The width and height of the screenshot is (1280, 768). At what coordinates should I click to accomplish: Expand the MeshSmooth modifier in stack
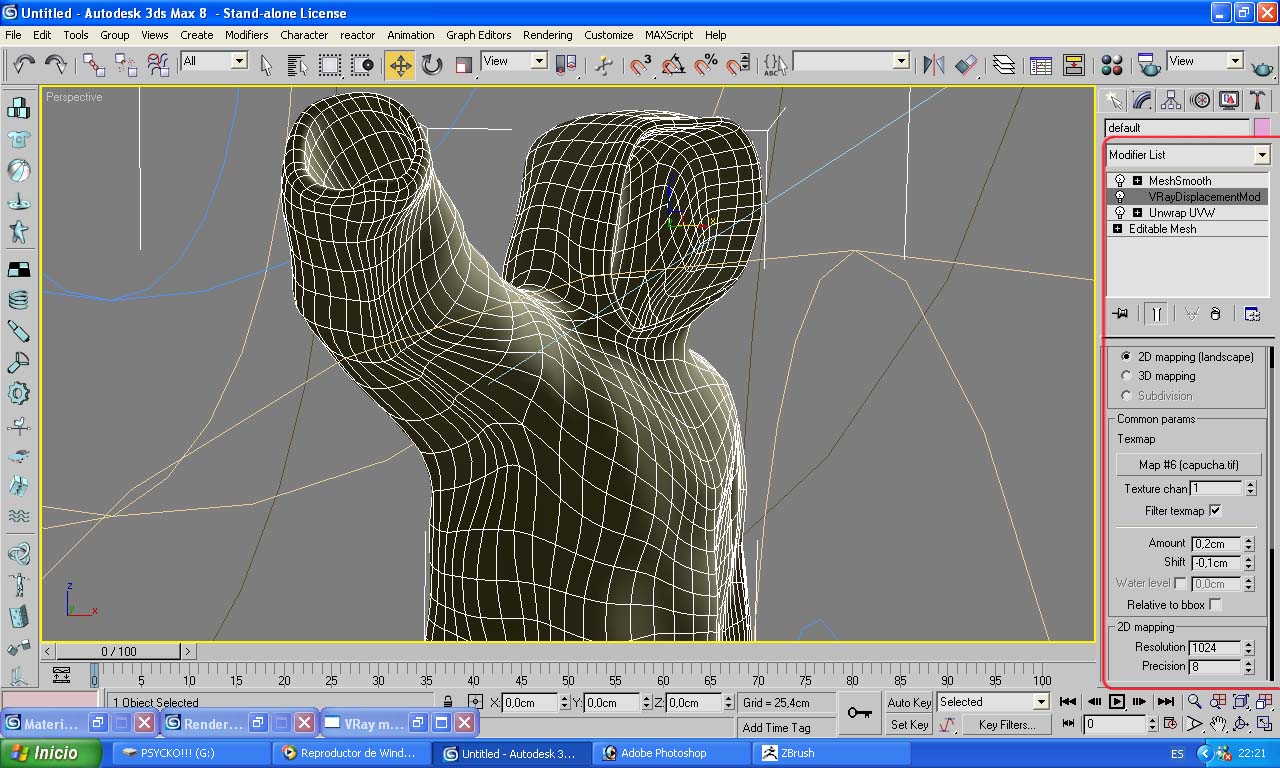(1137, 181)
